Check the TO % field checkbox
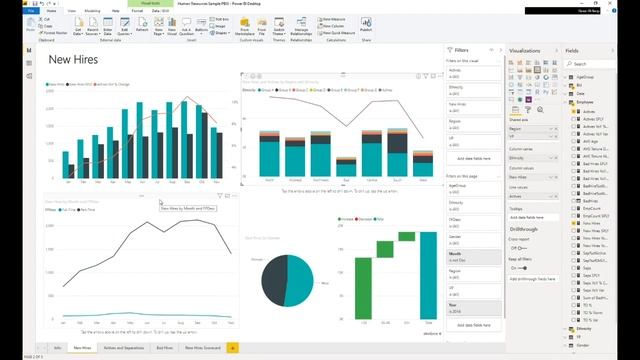The image size is (640, 360). 573,305
